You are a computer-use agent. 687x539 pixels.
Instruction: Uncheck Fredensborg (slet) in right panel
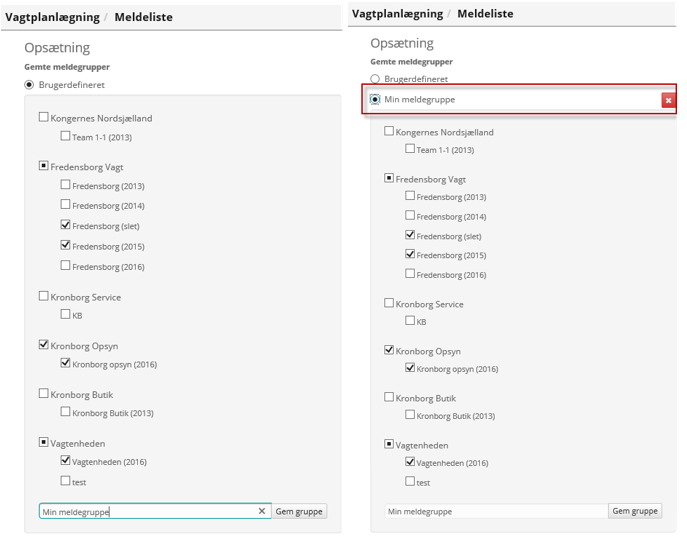pyautogui.click(x=410, y=235)
